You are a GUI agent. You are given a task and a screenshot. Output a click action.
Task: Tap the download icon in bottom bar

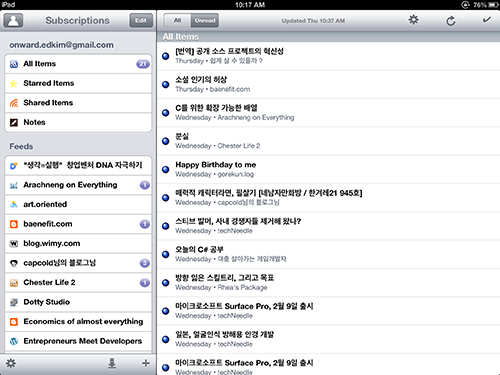pyautogui.click(x=112, y=363)
